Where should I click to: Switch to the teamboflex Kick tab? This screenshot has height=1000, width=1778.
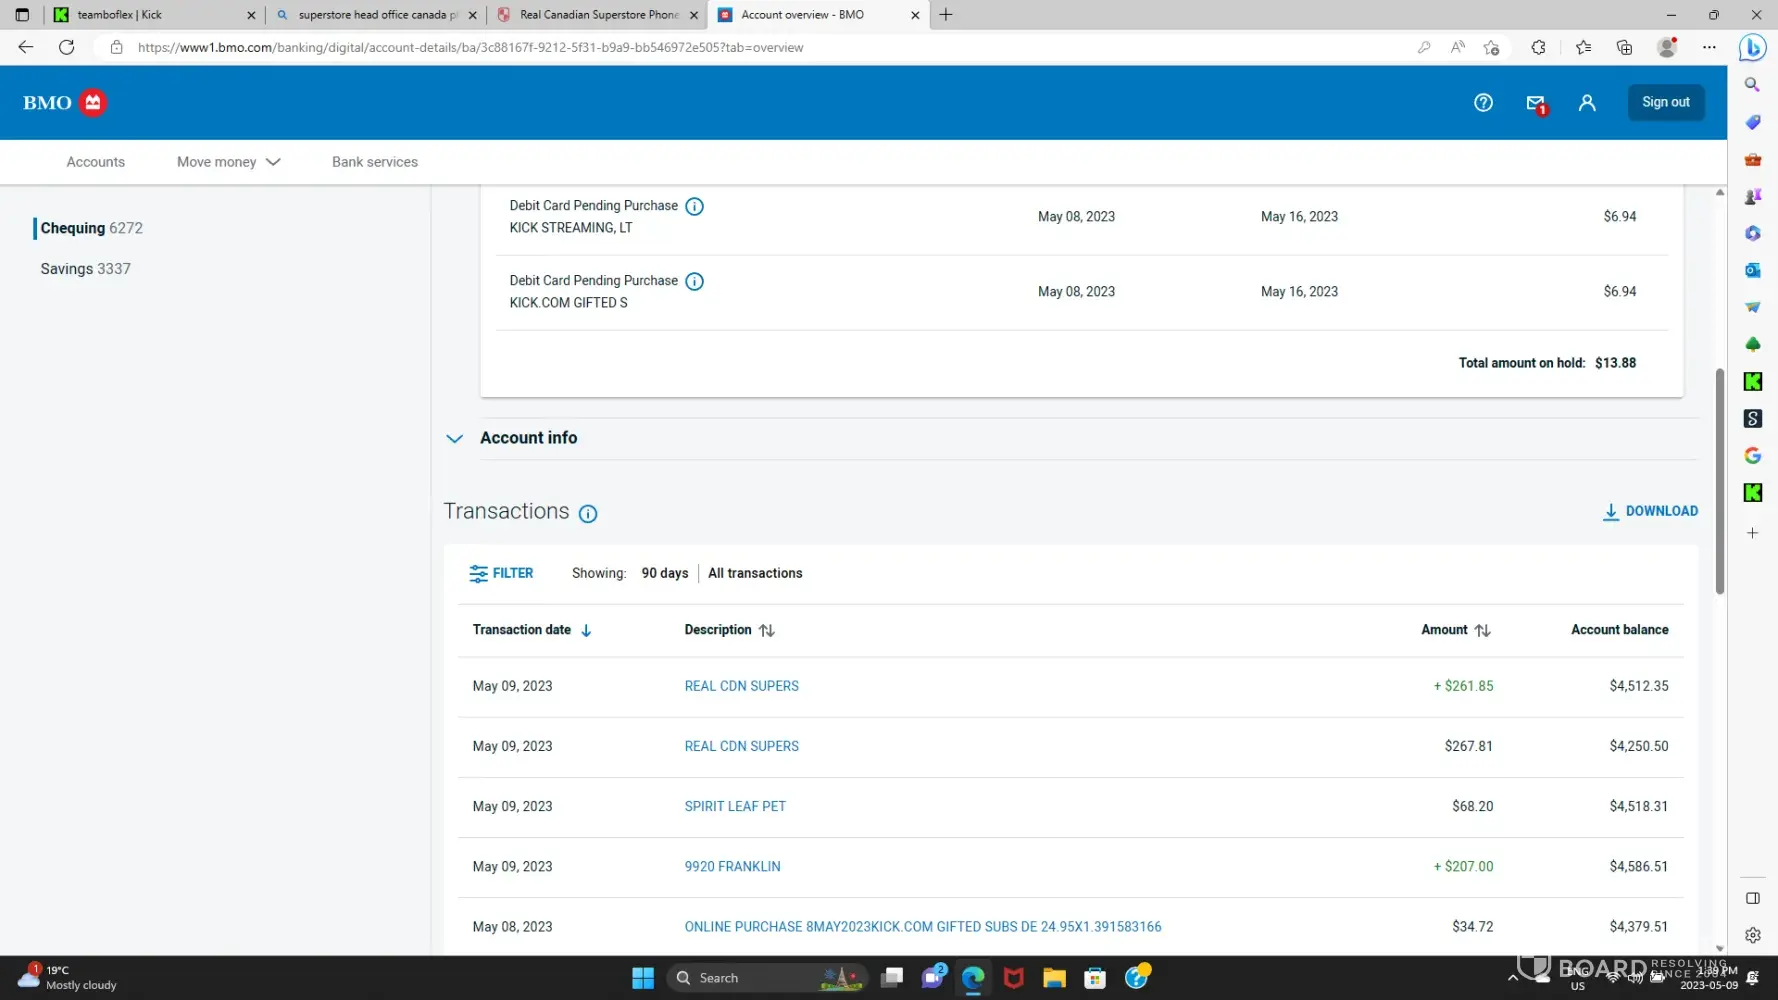pyautogui.click(x=150, y=15)
